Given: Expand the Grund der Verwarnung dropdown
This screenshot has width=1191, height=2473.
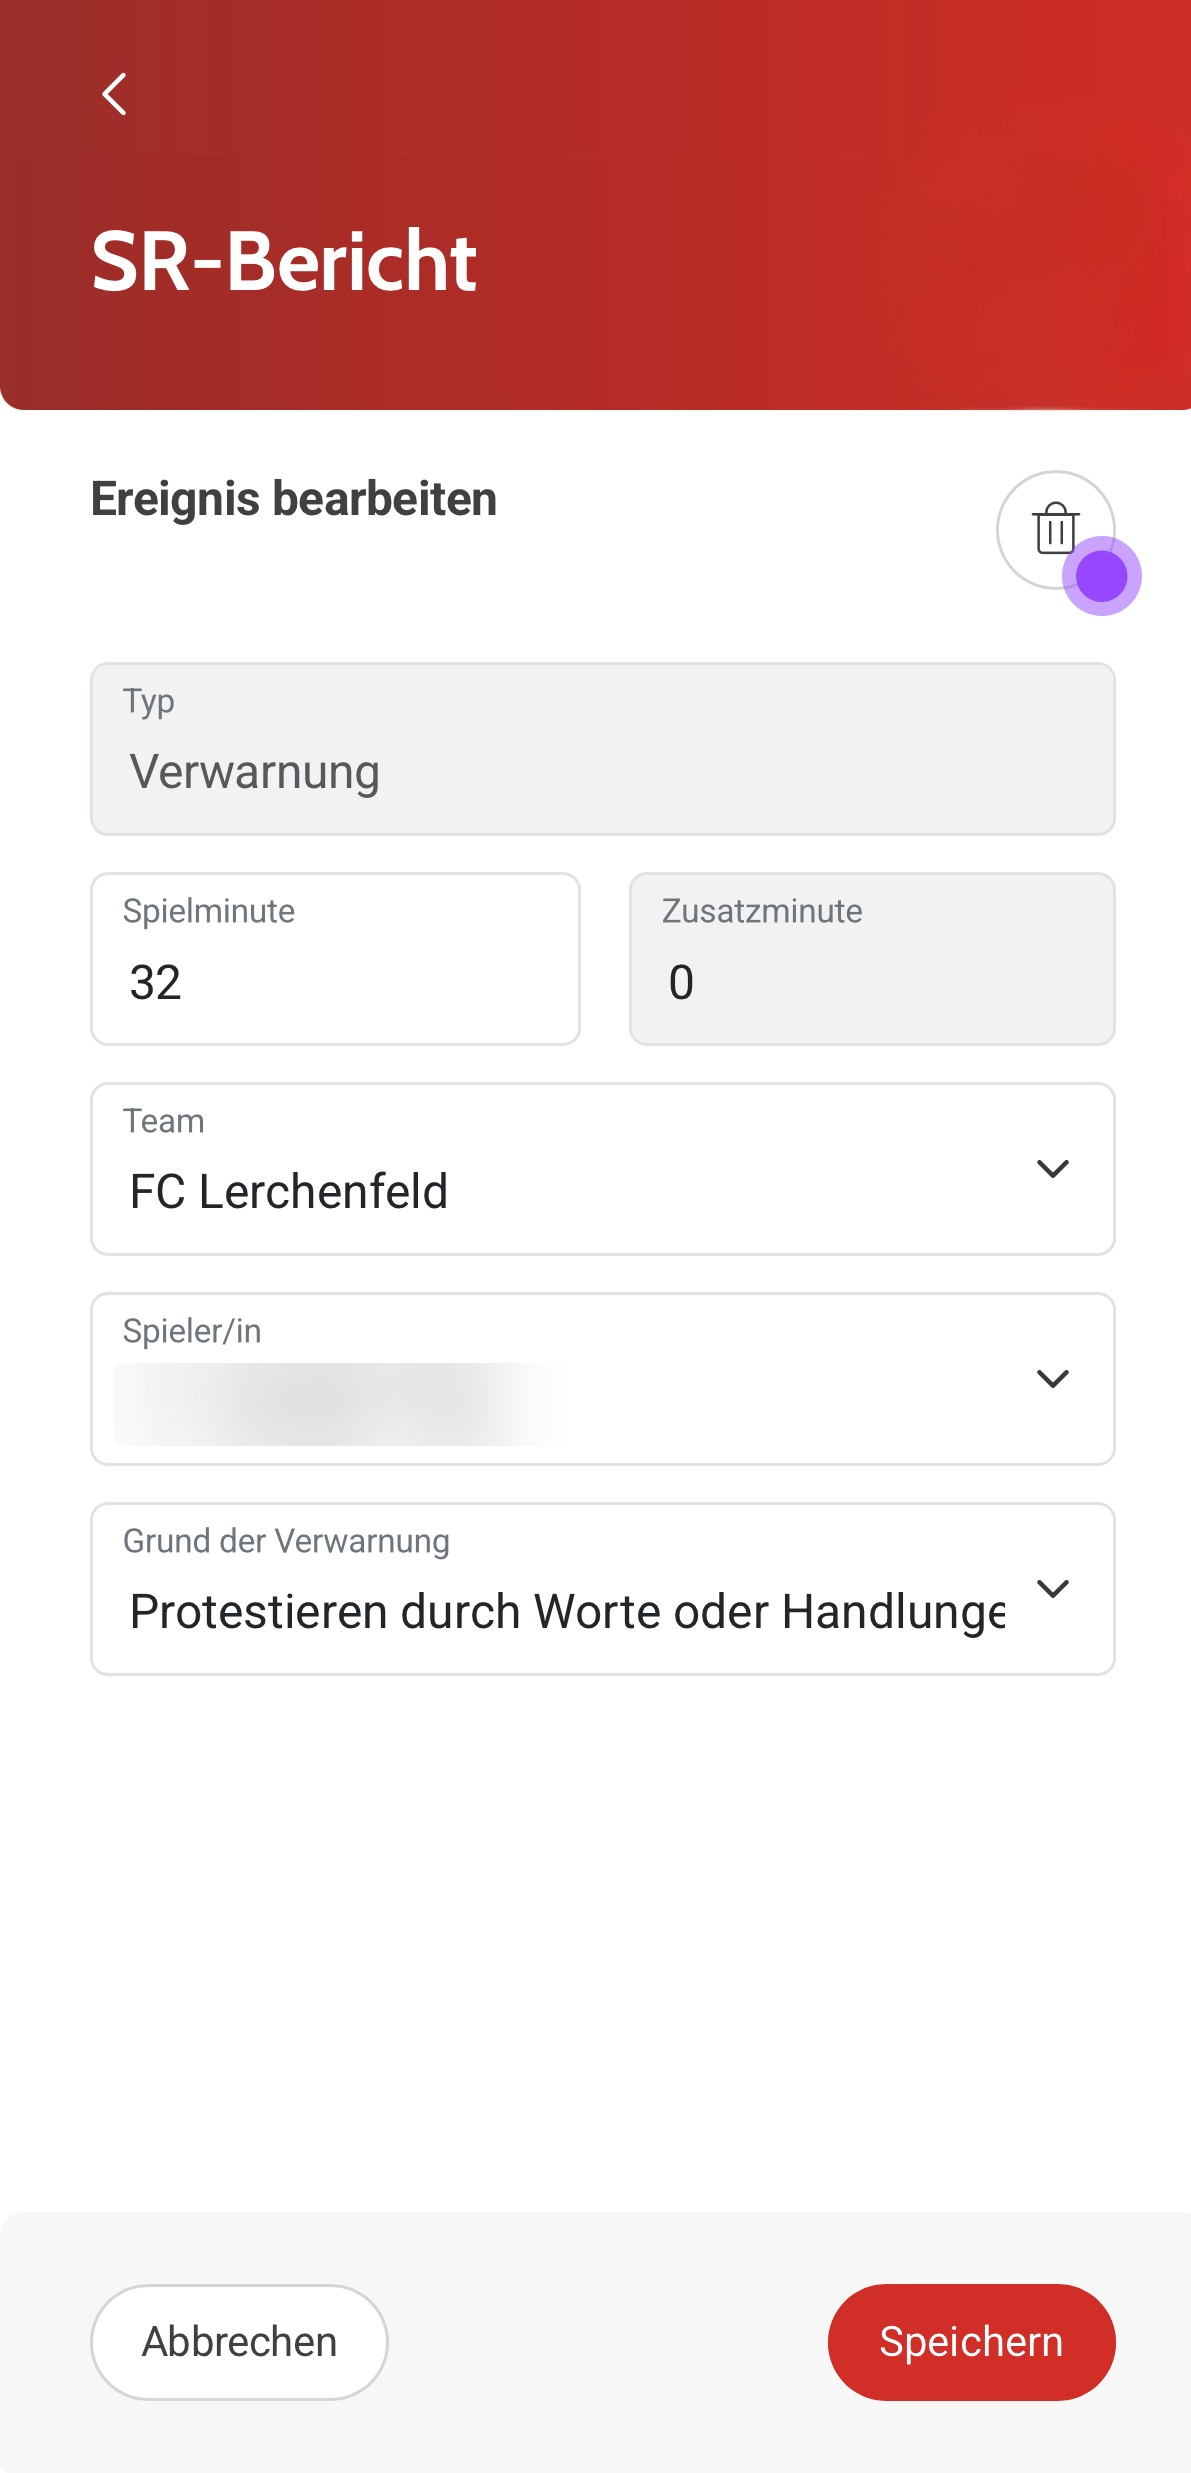Looking at the screenshot, I should pos(602,1589).
